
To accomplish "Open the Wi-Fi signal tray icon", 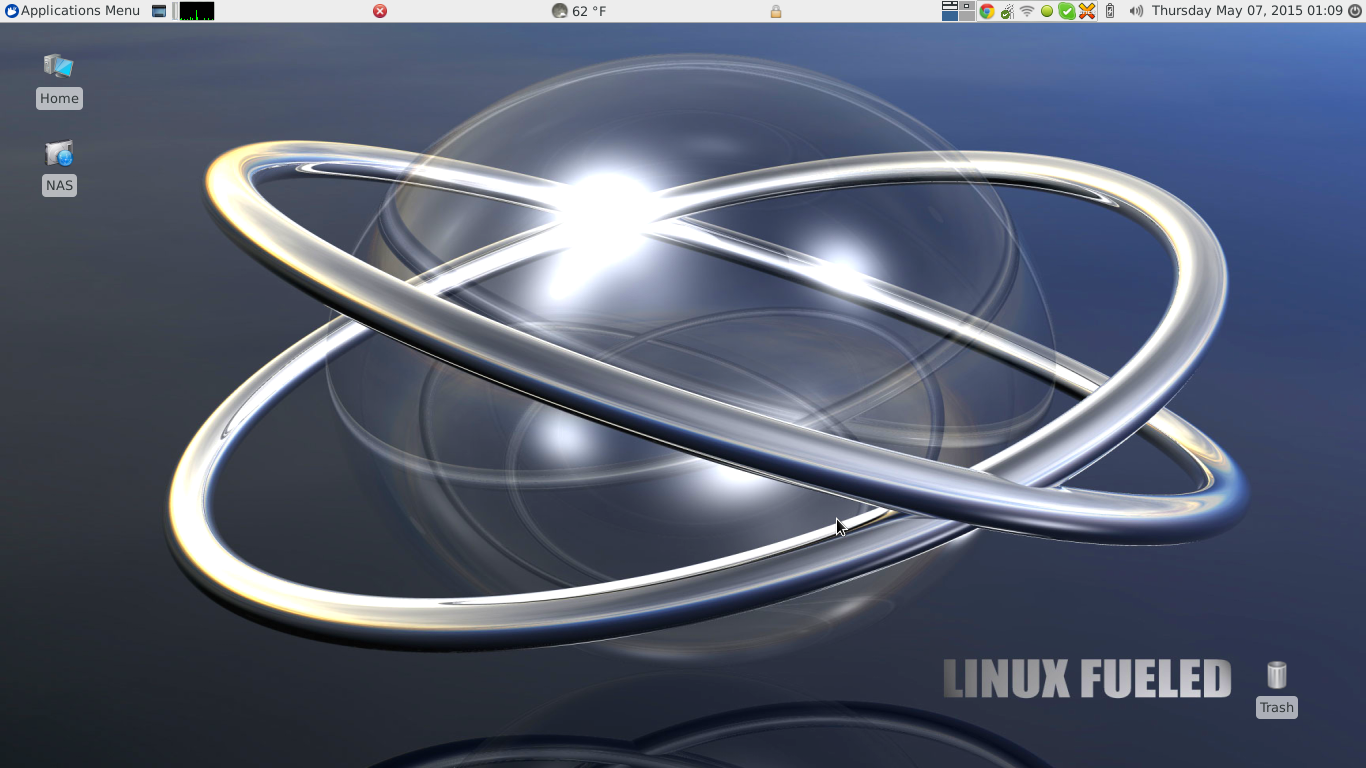I will pos(1027,11).
